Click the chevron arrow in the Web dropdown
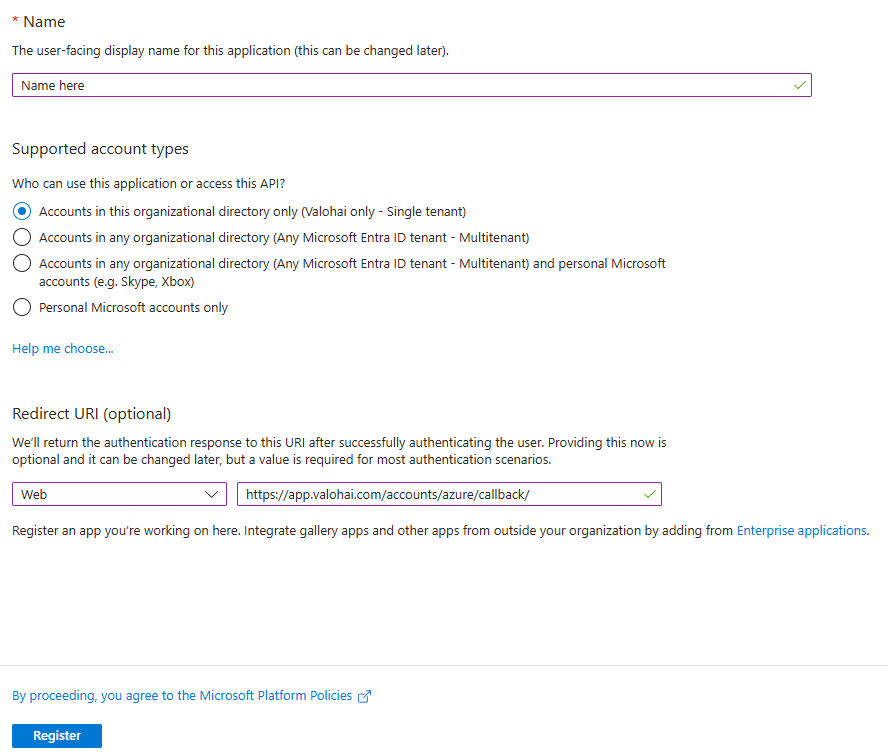Viewport: 888px width, 753px height. 211,494
